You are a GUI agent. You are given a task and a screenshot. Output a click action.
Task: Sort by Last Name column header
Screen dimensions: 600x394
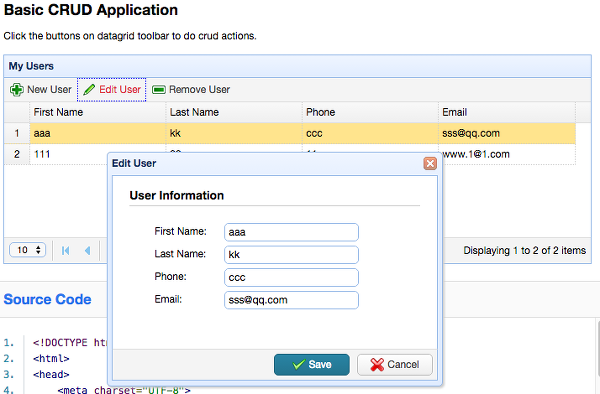tap(234, 112)
